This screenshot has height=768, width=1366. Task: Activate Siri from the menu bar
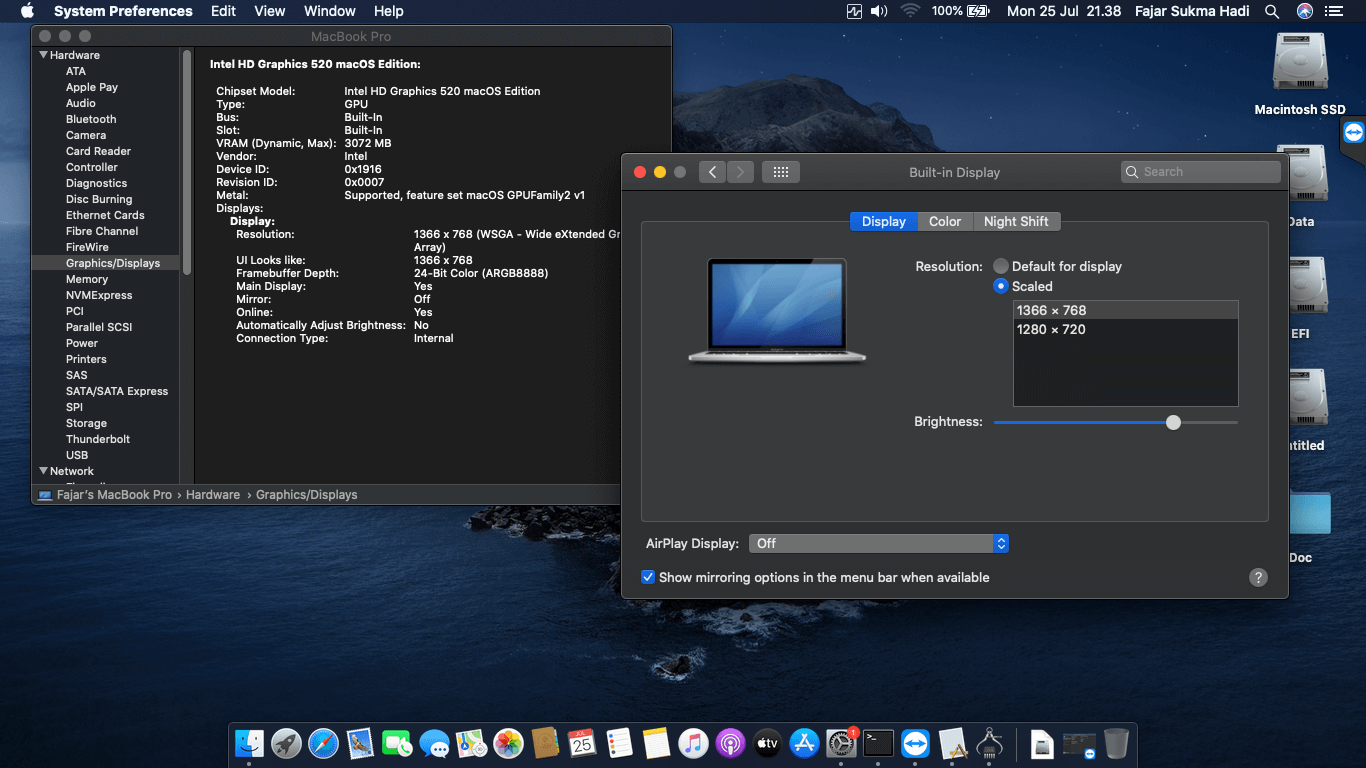click(1304, 11)
